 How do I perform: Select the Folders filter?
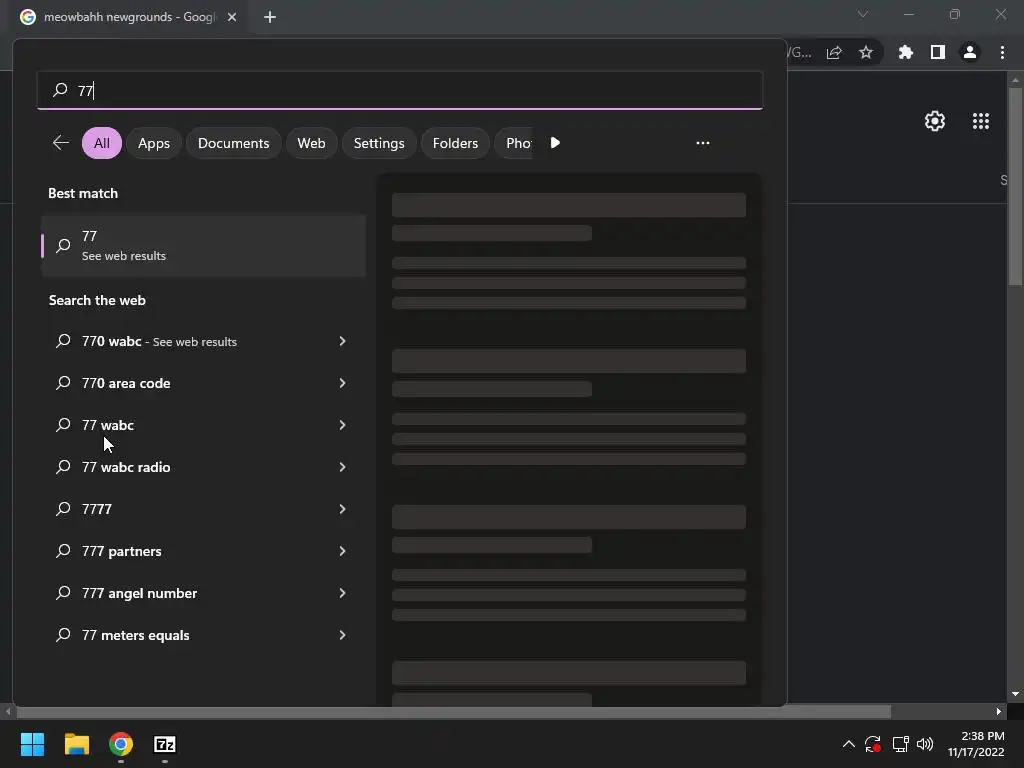click(455, 143)
